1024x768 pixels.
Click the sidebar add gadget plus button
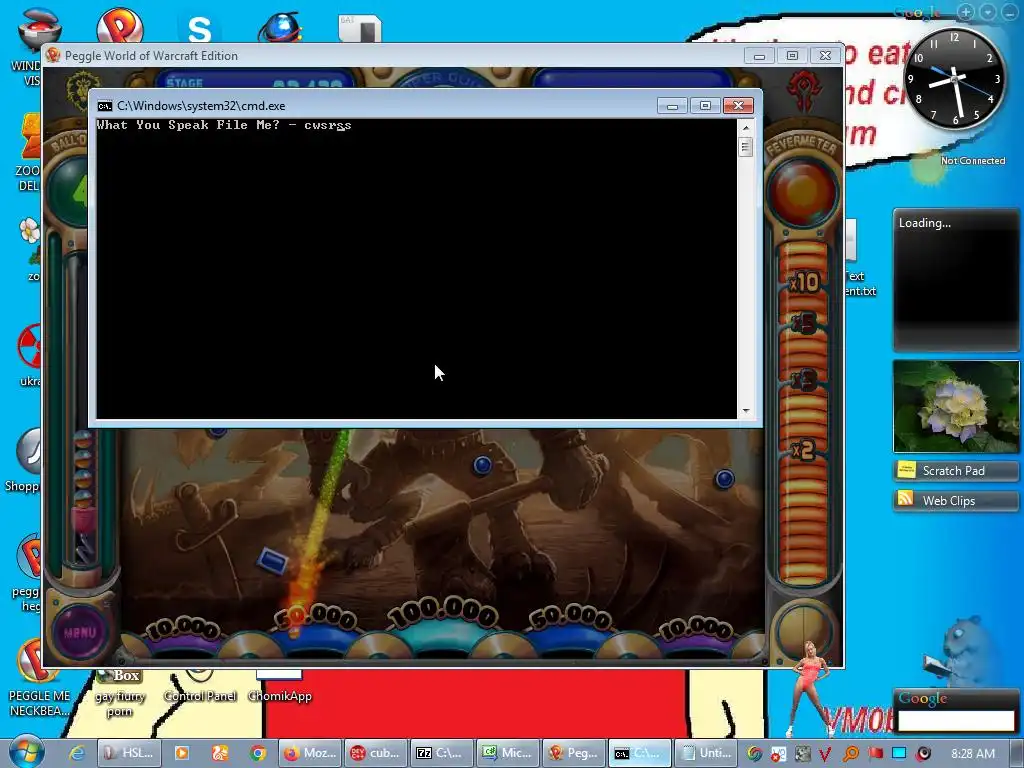(966, 12)
